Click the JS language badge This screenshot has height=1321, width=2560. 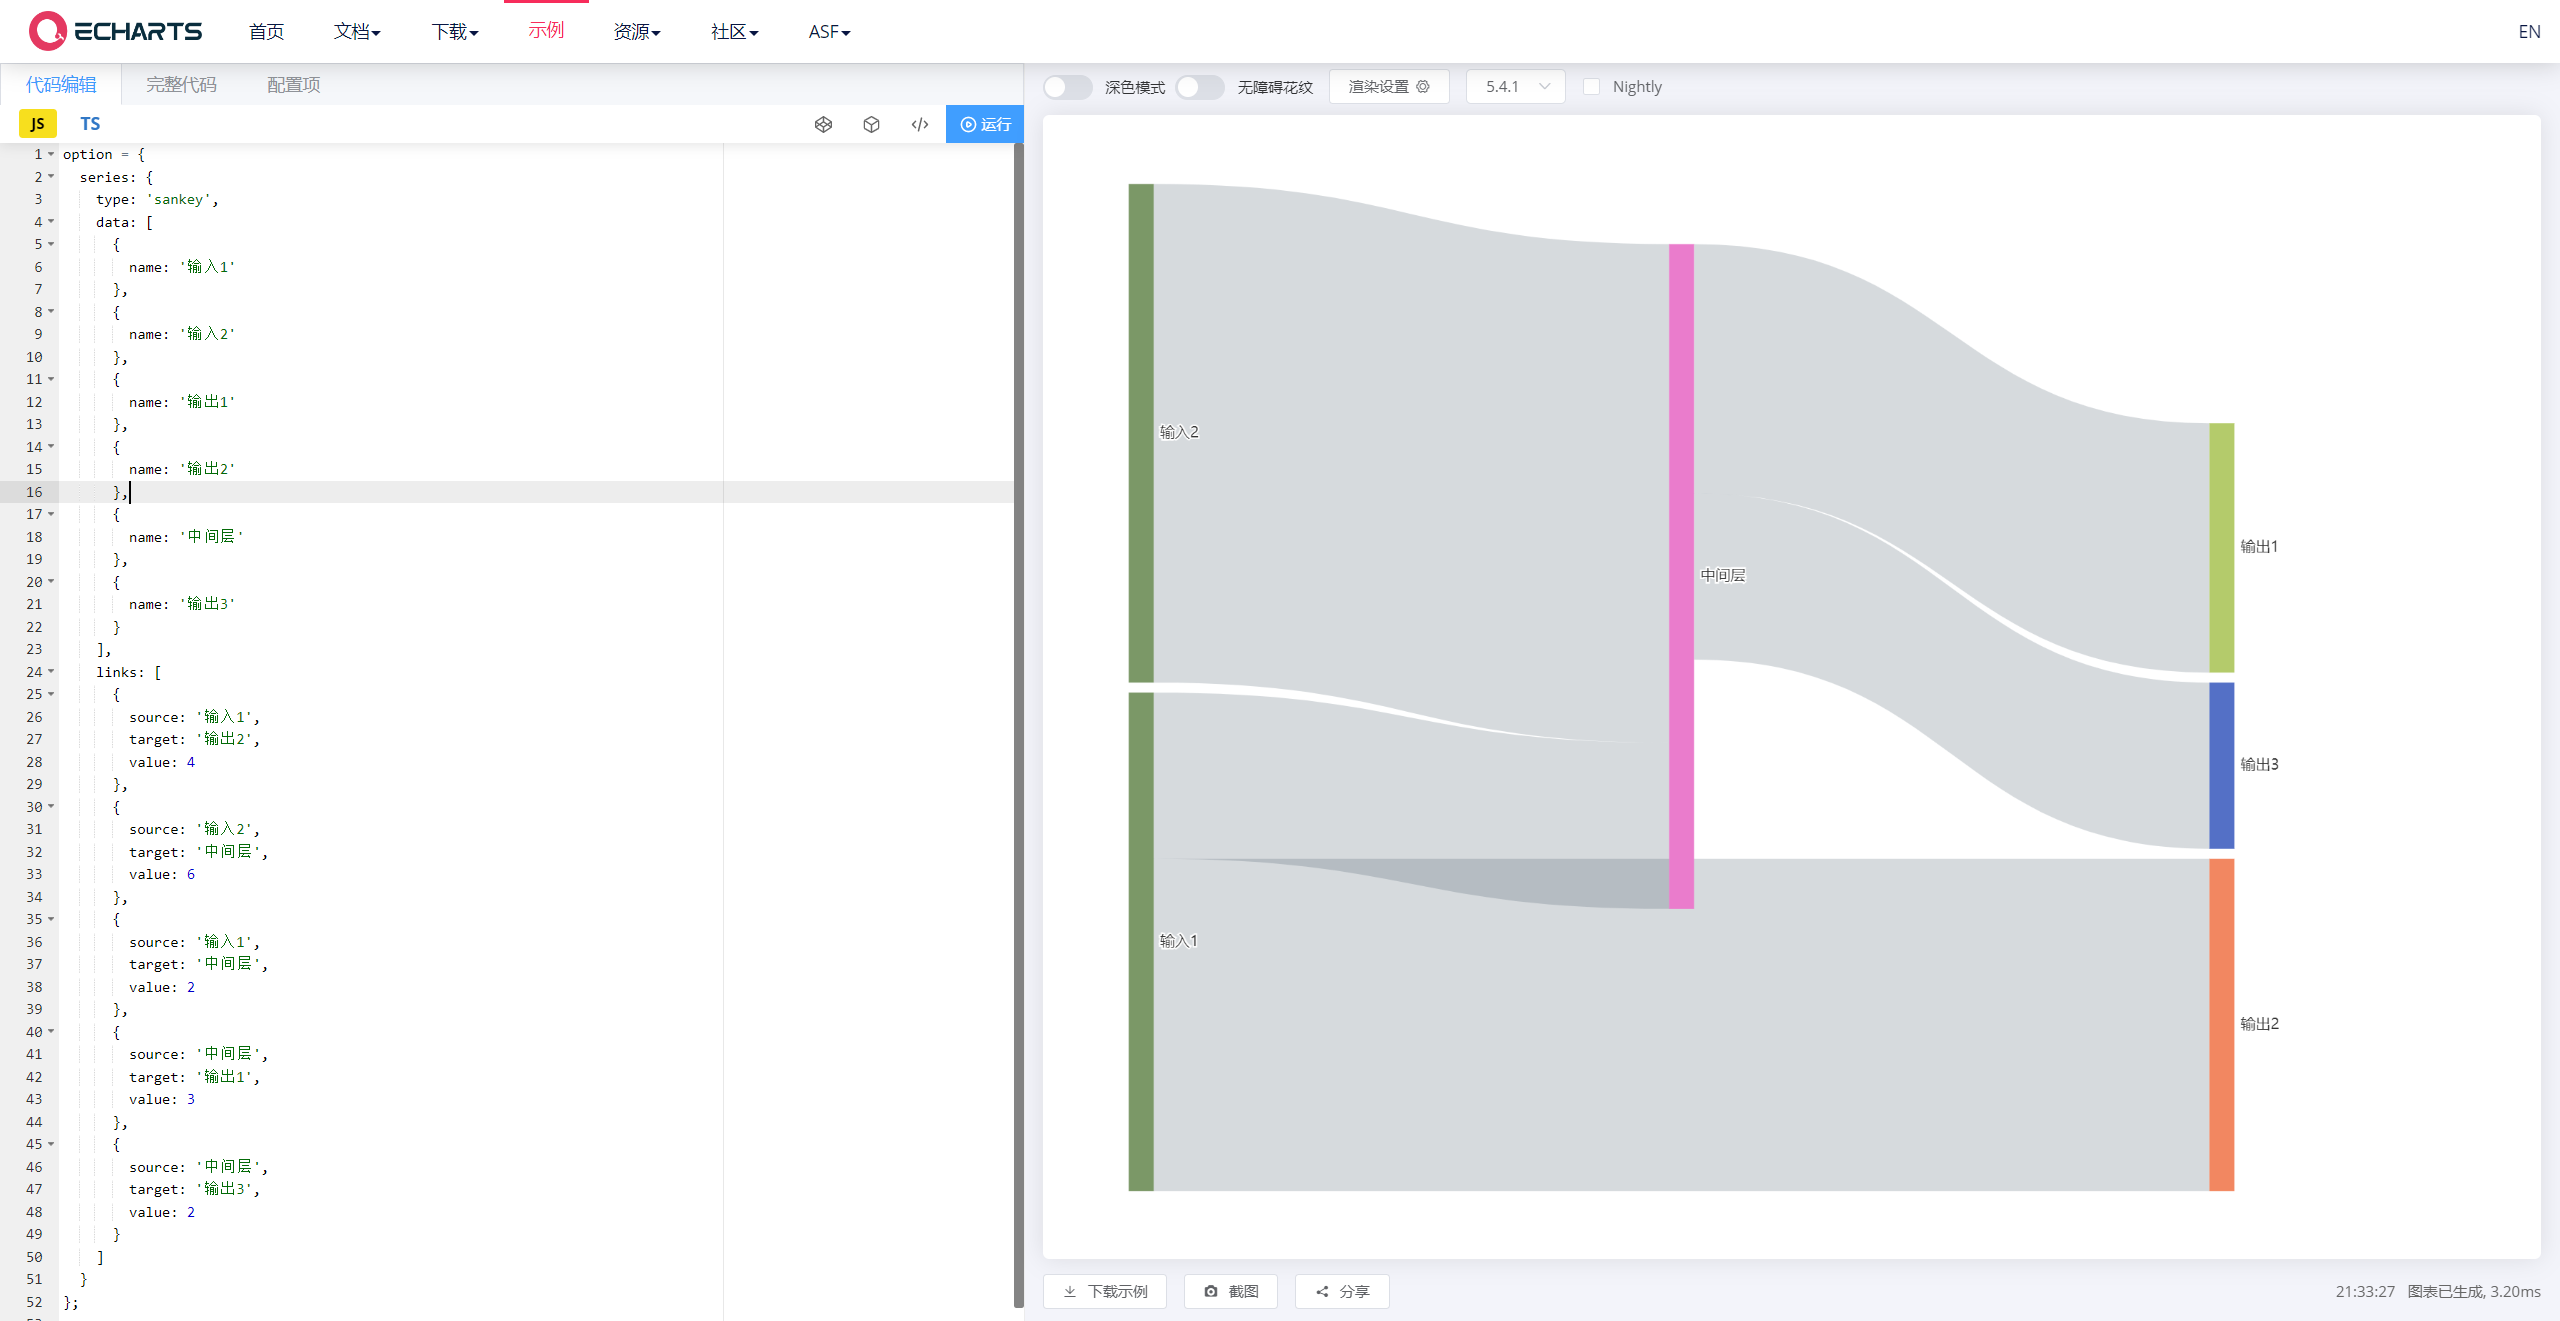click(38, 124)
